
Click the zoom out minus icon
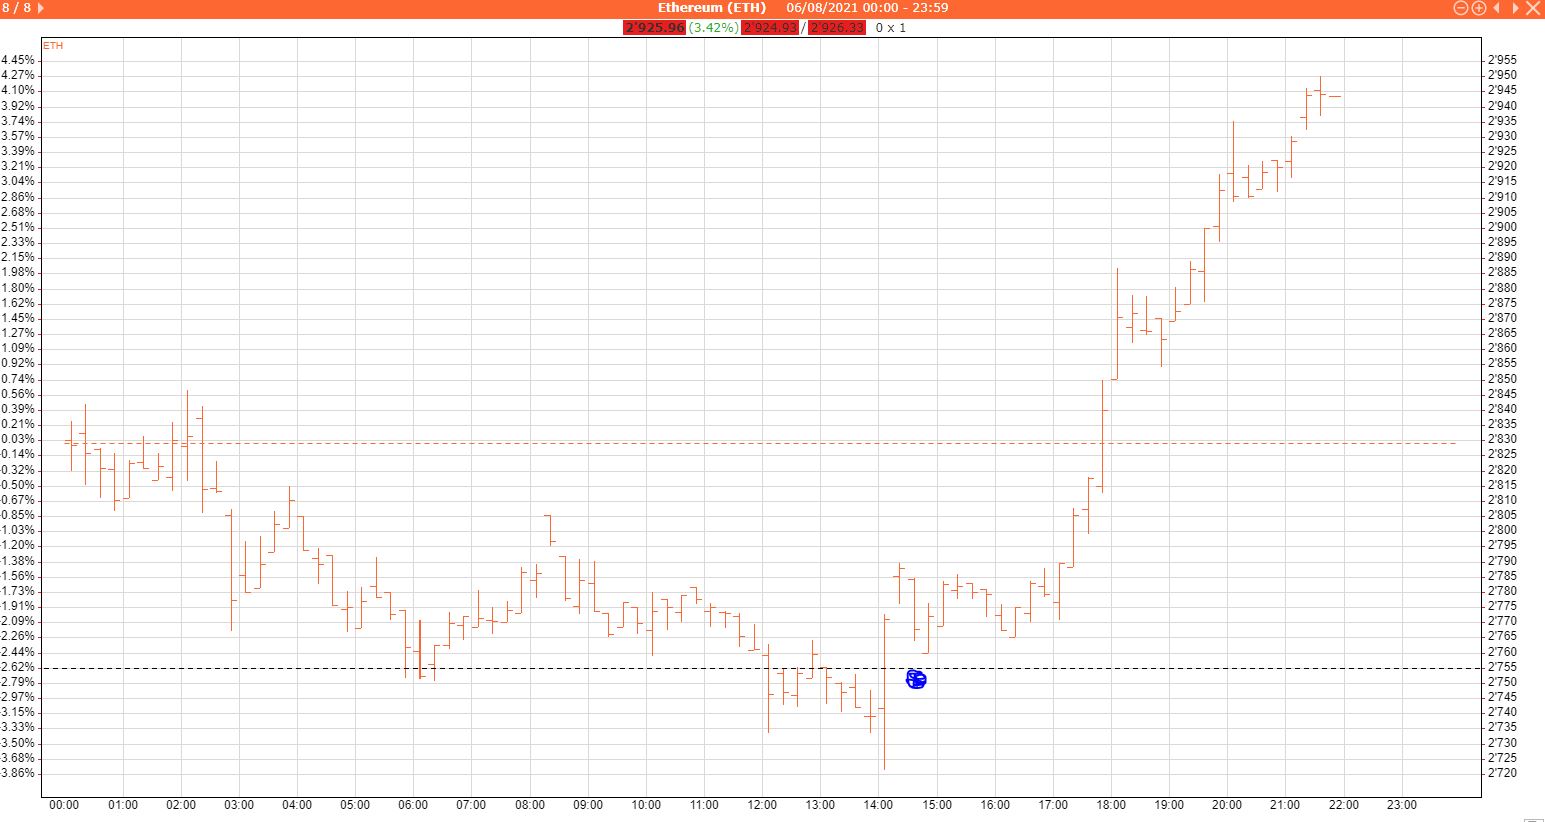click(x=1460, y=8)
